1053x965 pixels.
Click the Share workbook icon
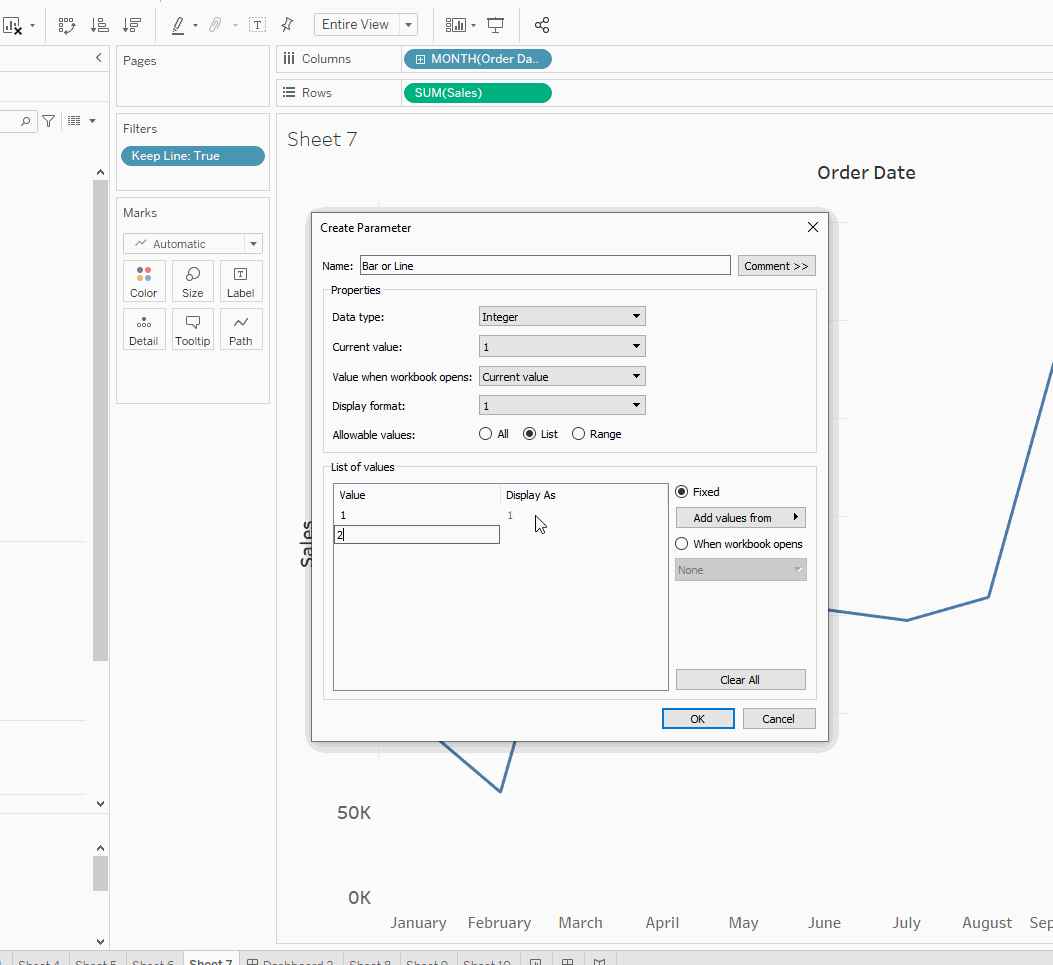(542, 26)
